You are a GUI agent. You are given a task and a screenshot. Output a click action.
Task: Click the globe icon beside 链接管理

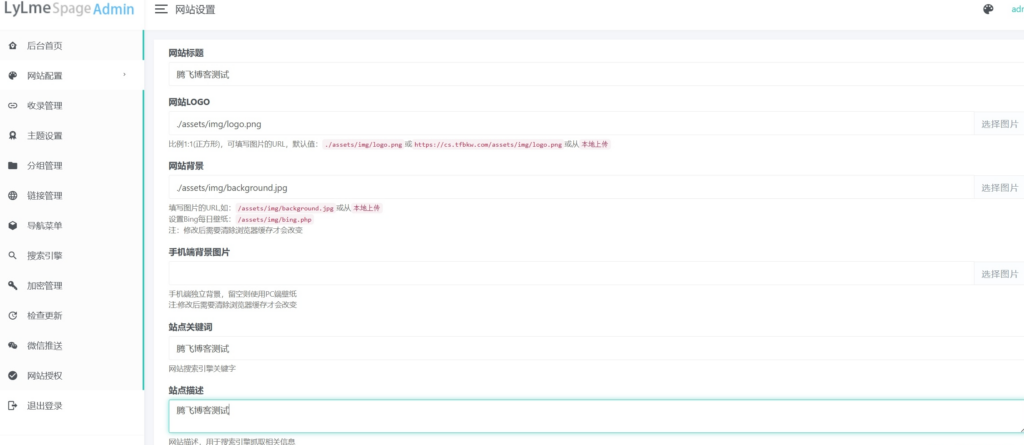(12, 196)
